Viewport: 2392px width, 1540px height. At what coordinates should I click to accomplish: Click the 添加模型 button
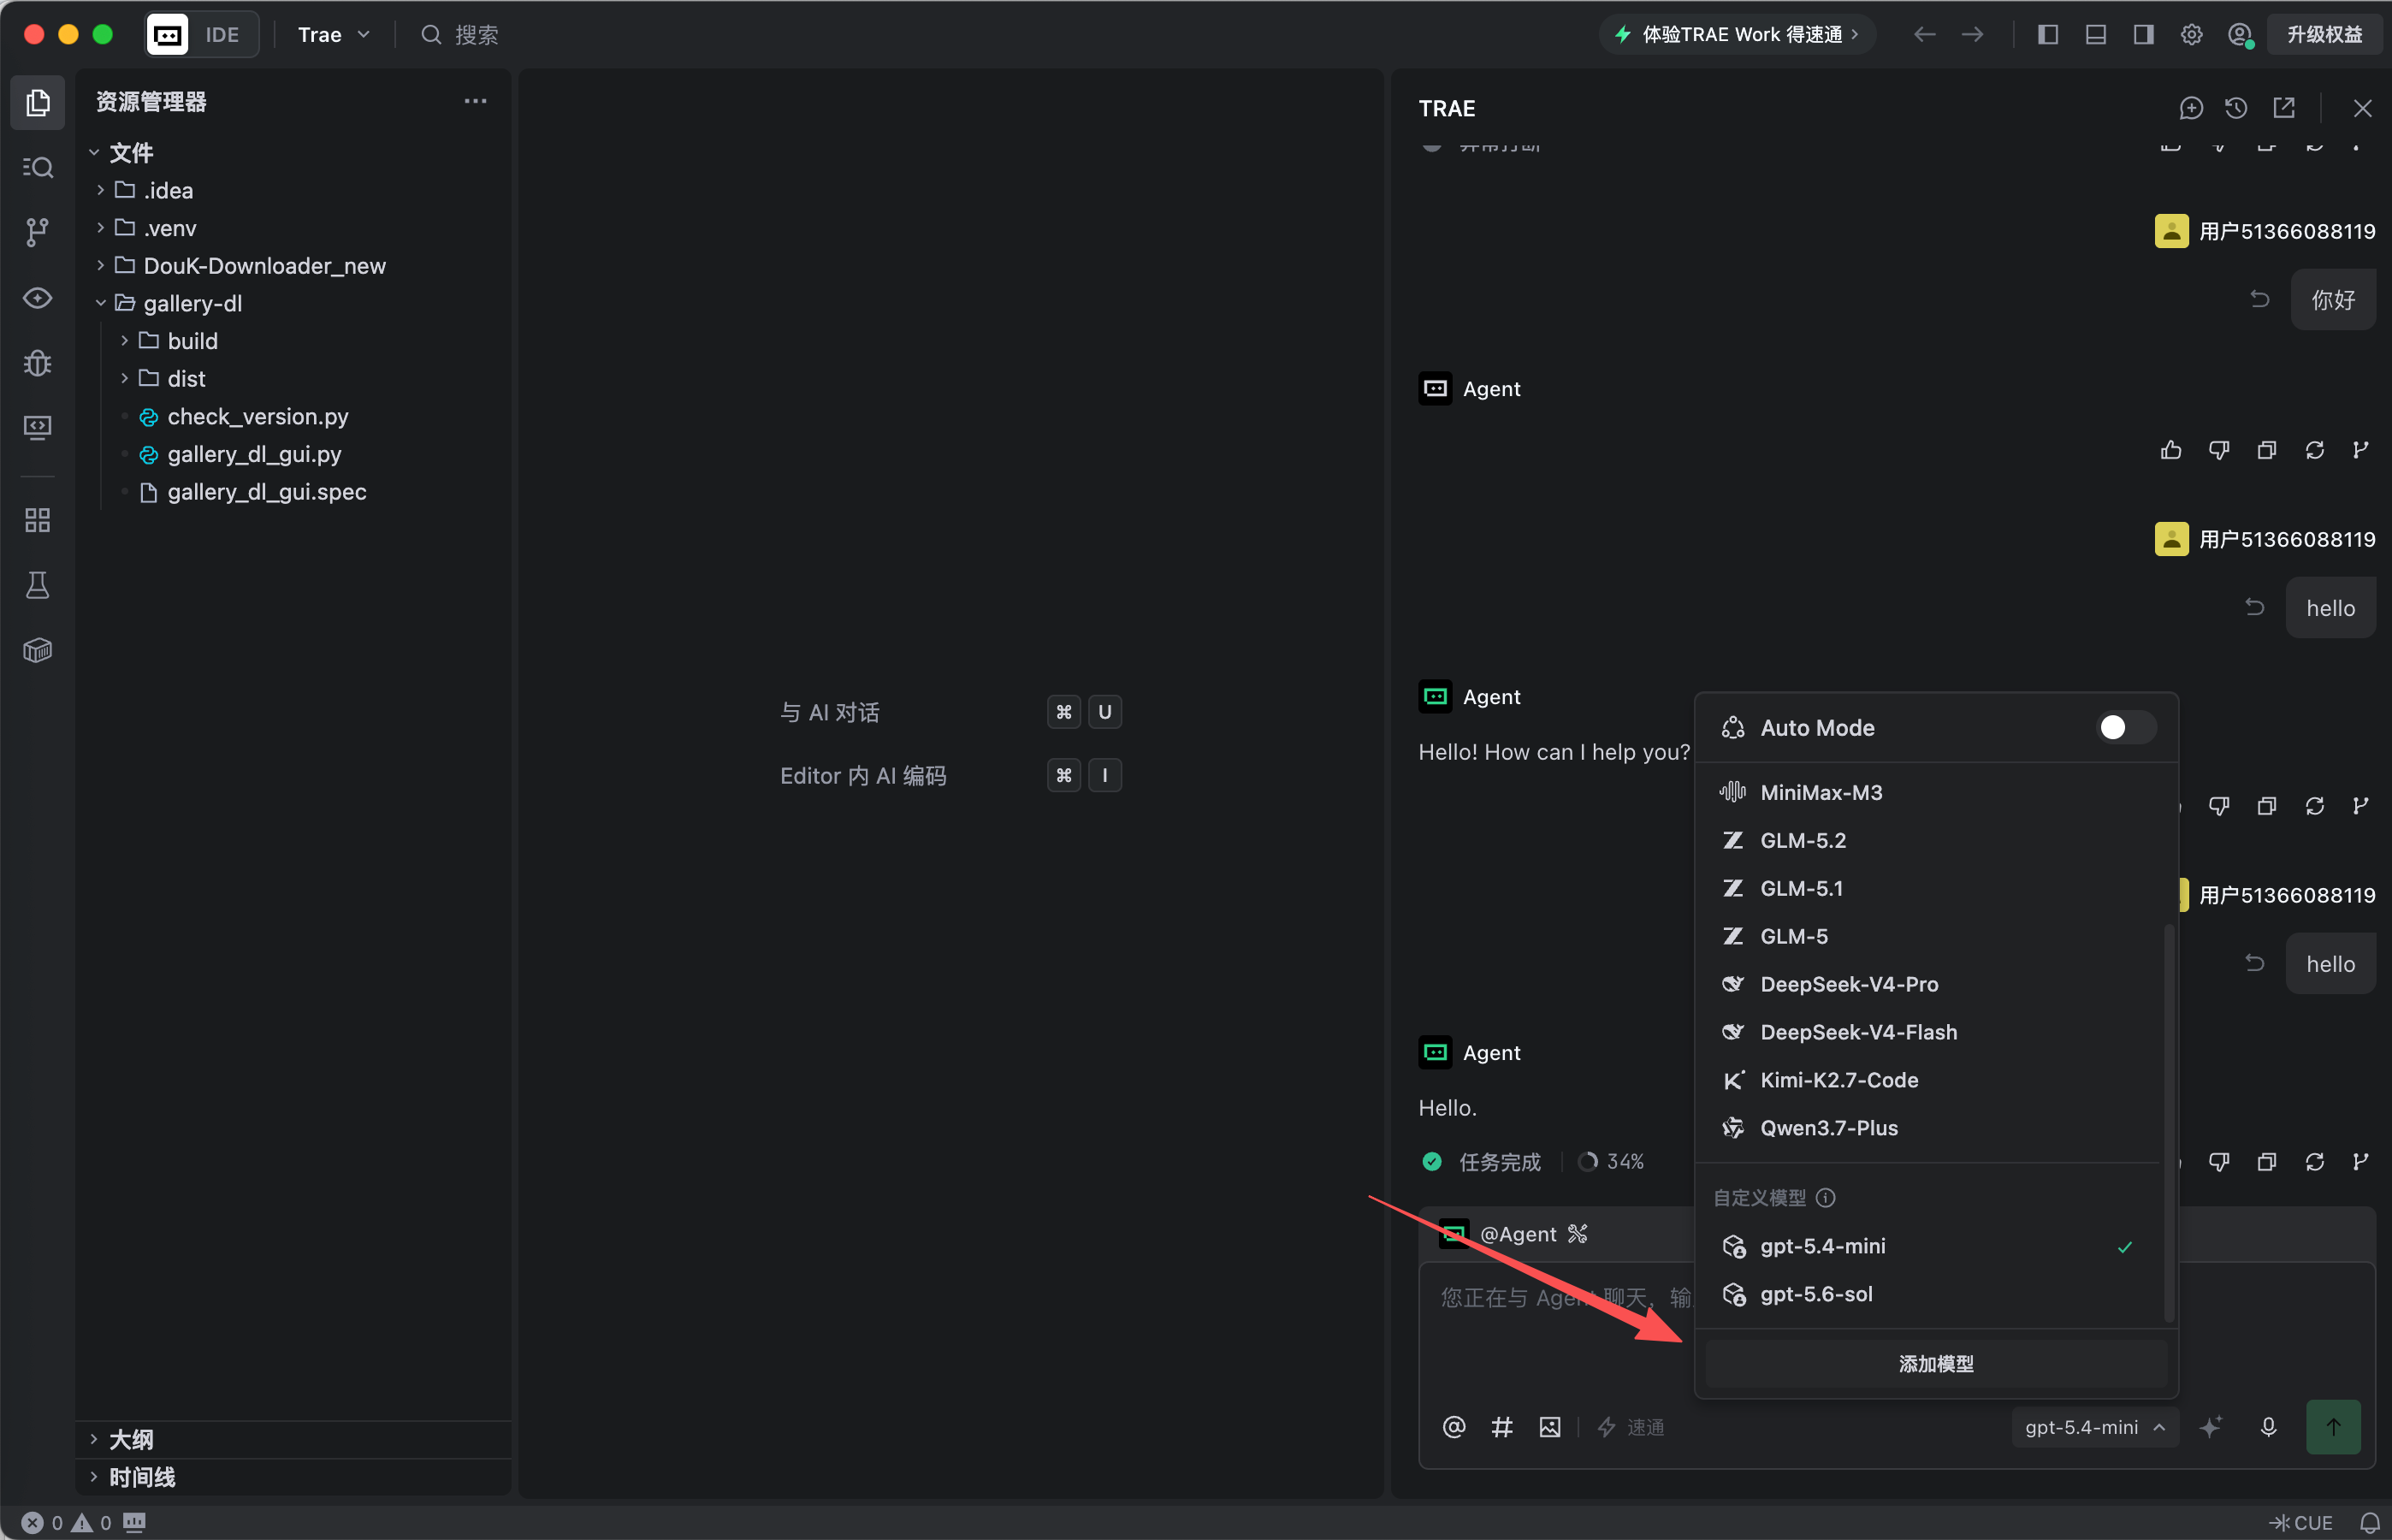[1936, 1364]
